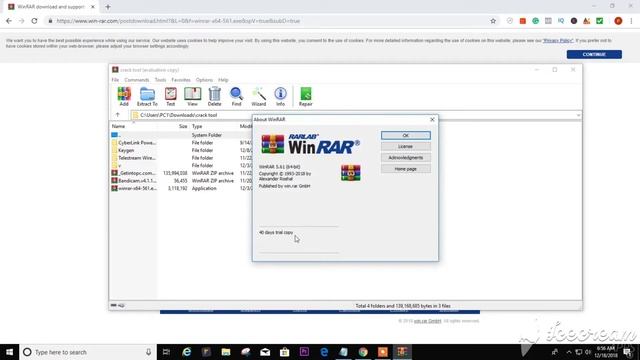Click WinRAR taskbar icon
The width and height of the screenshot is (640, 360).
tap(402, 352)
